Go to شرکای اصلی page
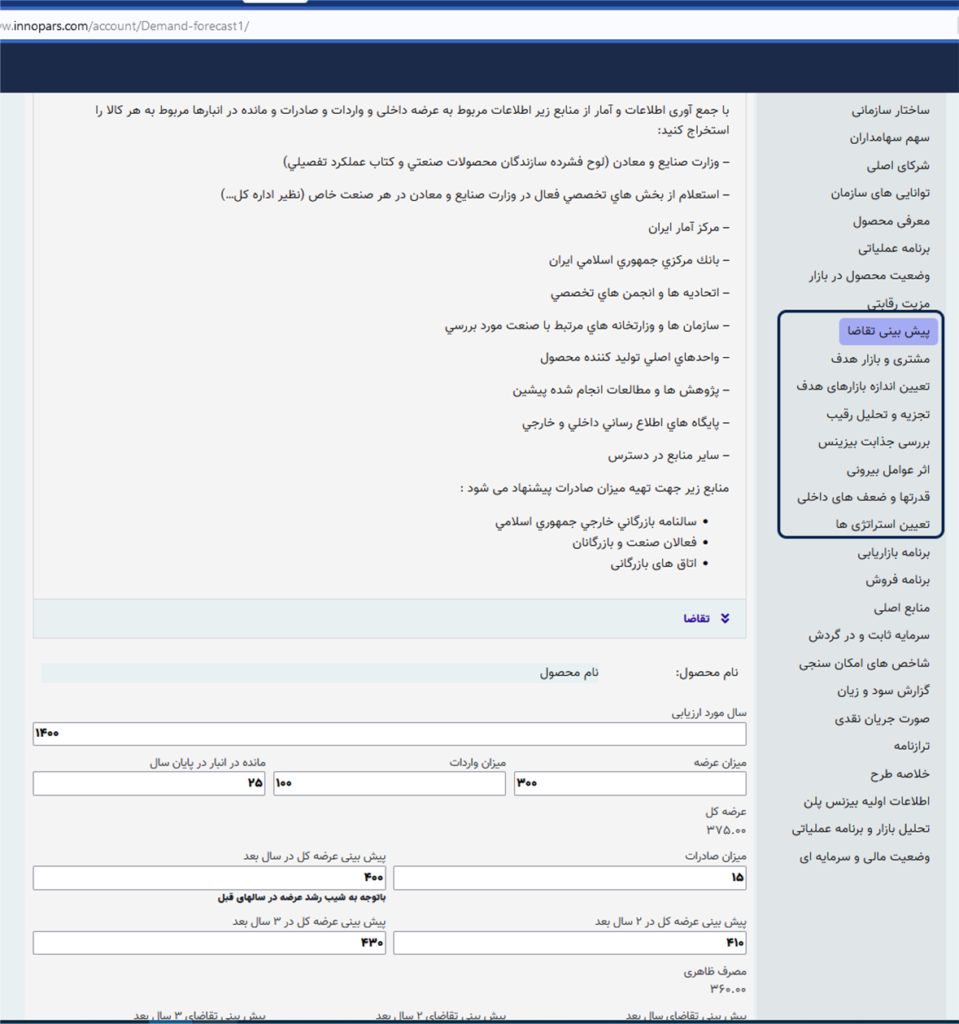The width and height of the screenshot is (959, 1024). click(x=898, y=166)
